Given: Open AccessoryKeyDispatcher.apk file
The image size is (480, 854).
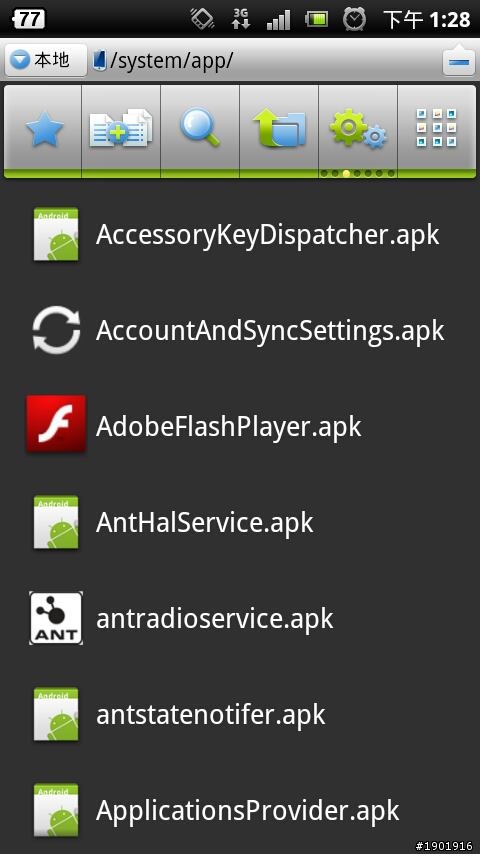Looking at the screenshot, I should [x=240, y=234].
